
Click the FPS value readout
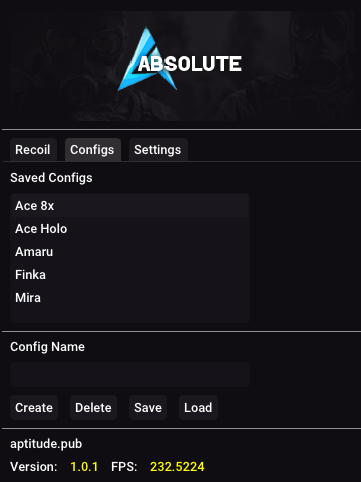click(x=177, y=467)
